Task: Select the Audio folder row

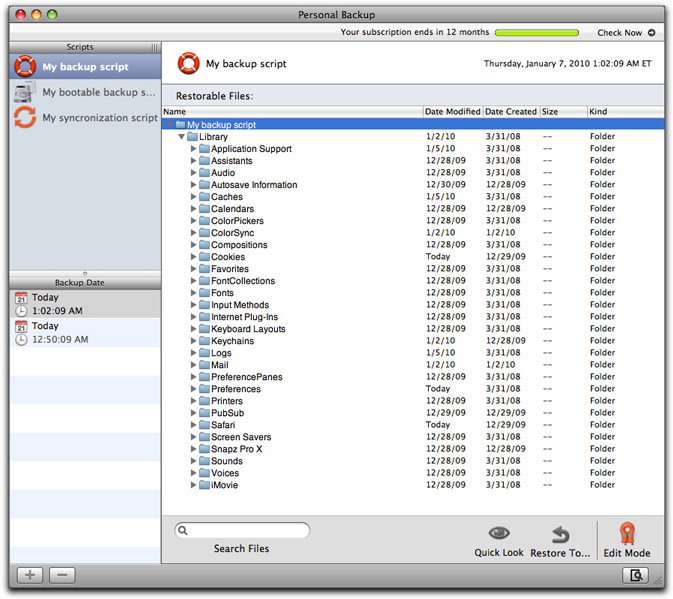Action: pyautogui.click(x=413, y=172)
